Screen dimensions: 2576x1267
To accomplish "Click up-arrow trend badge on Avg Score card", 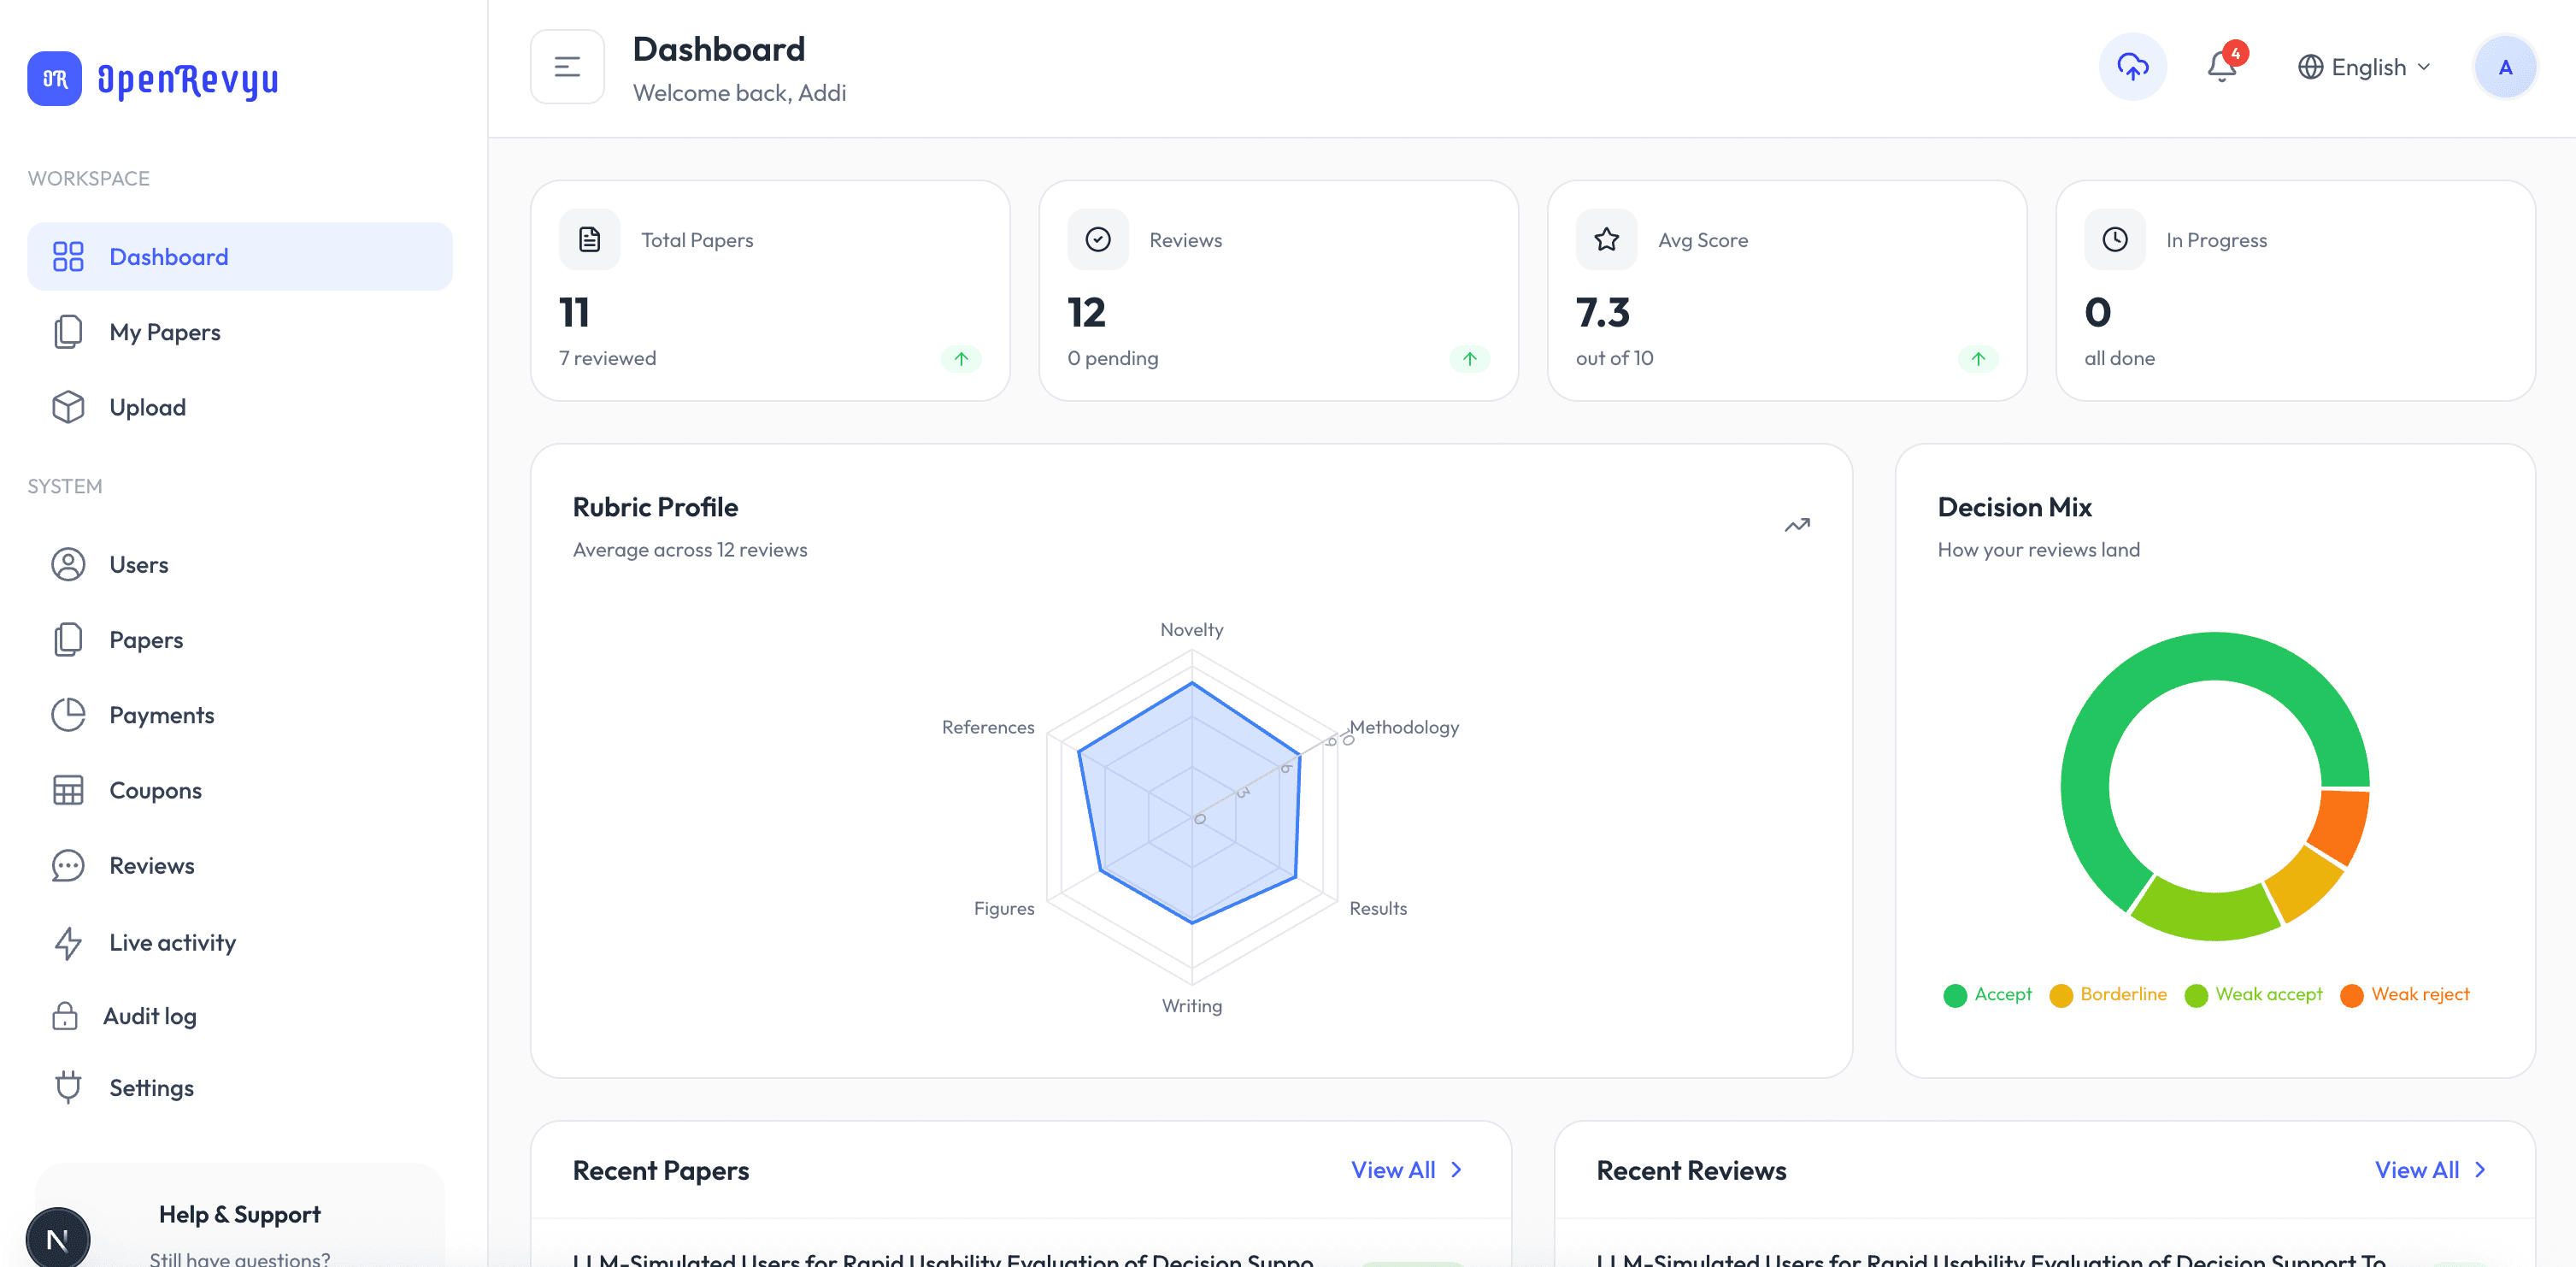I will click(x=1977, y=358).
